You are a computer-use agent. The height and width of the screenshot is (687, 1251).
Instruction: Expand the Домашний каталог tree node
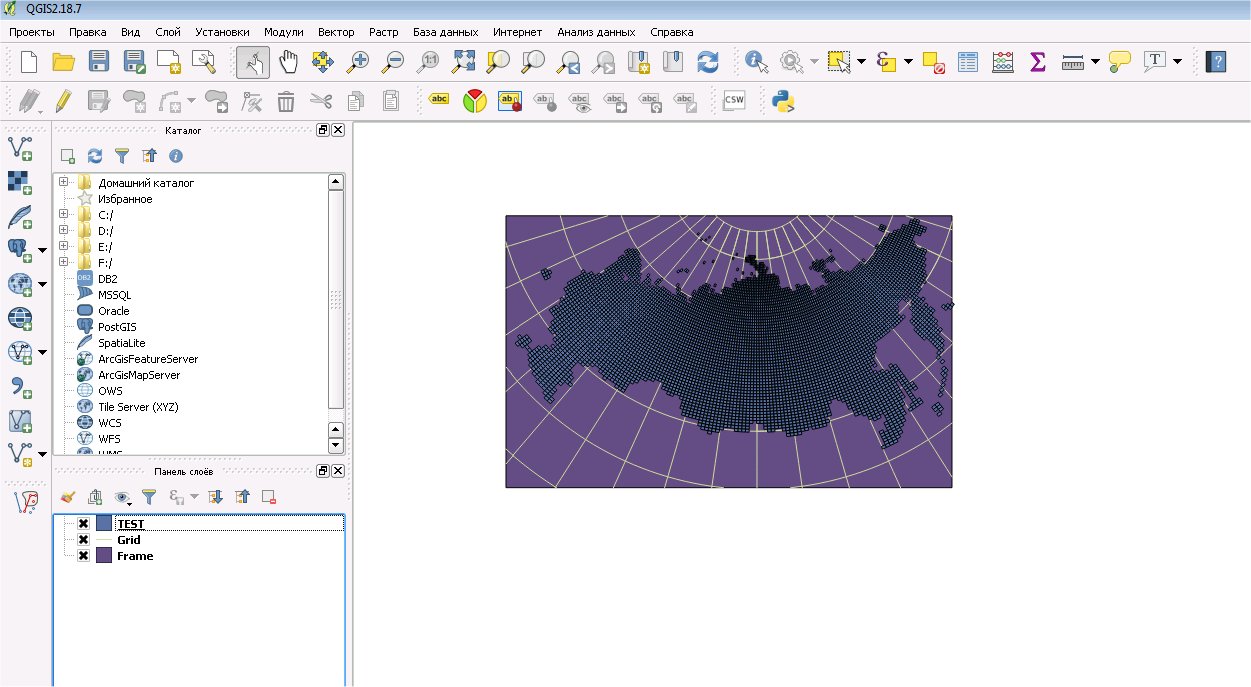point(63,183)
